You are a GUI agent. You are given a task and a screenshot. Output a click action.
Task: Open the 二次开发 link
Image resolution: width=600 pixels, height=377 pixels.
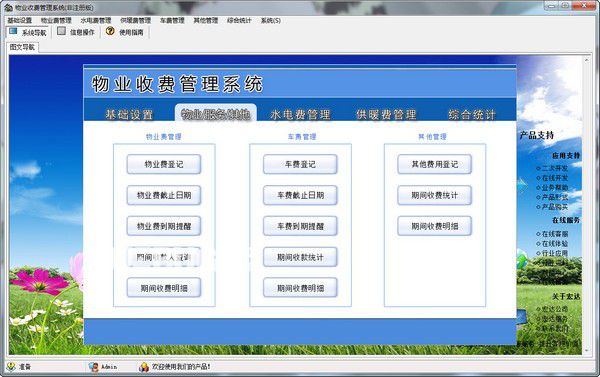click(555, 168)
